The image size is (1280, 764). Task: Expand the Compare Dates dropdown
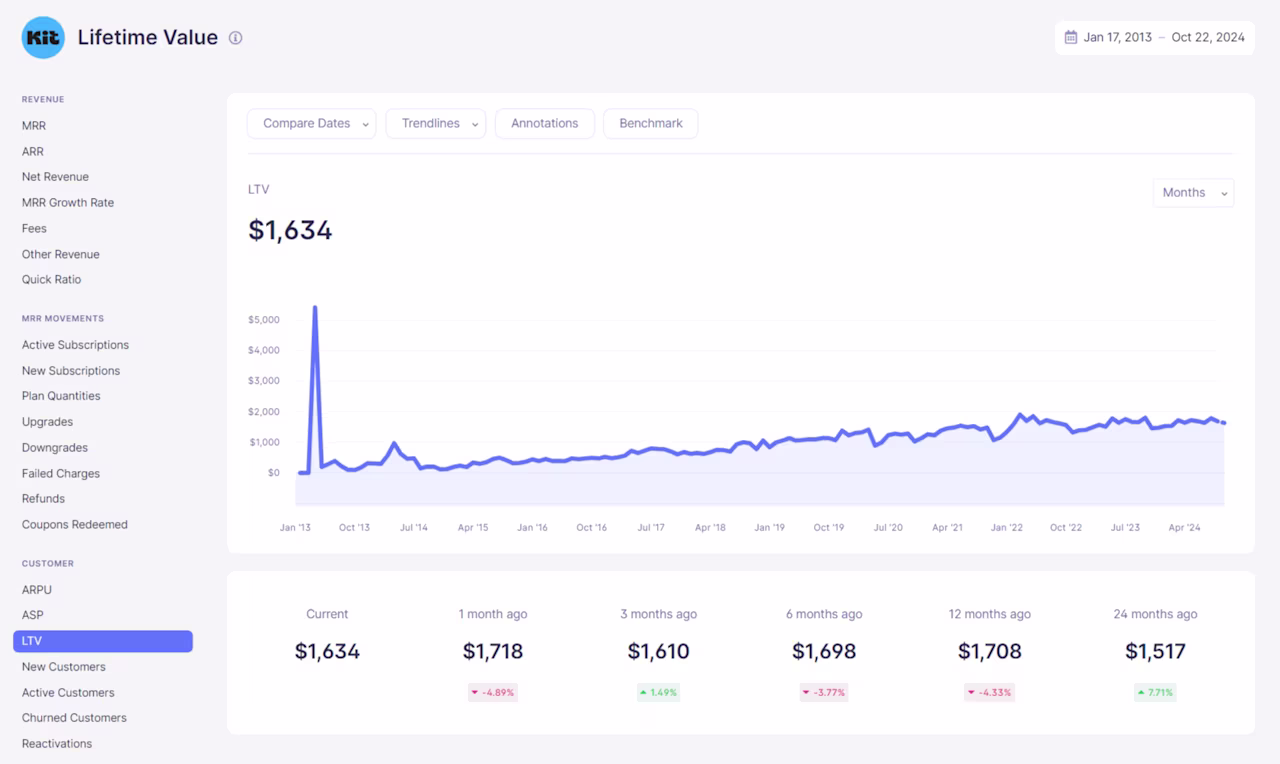(x=311, y=124)
